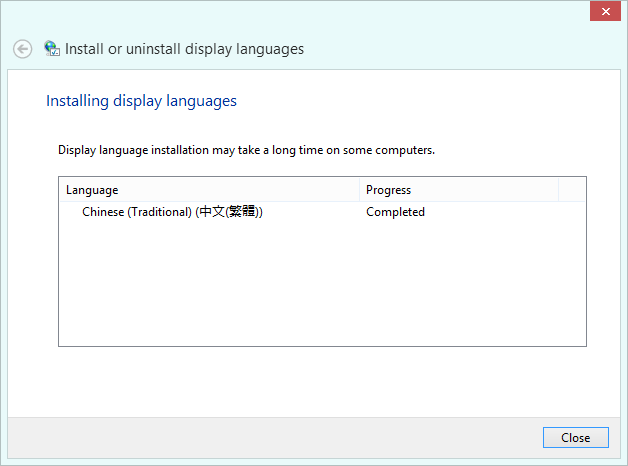This screenshot has width=628, height=466.
Task: Sort by the Language column header
Action: (209, 190)
